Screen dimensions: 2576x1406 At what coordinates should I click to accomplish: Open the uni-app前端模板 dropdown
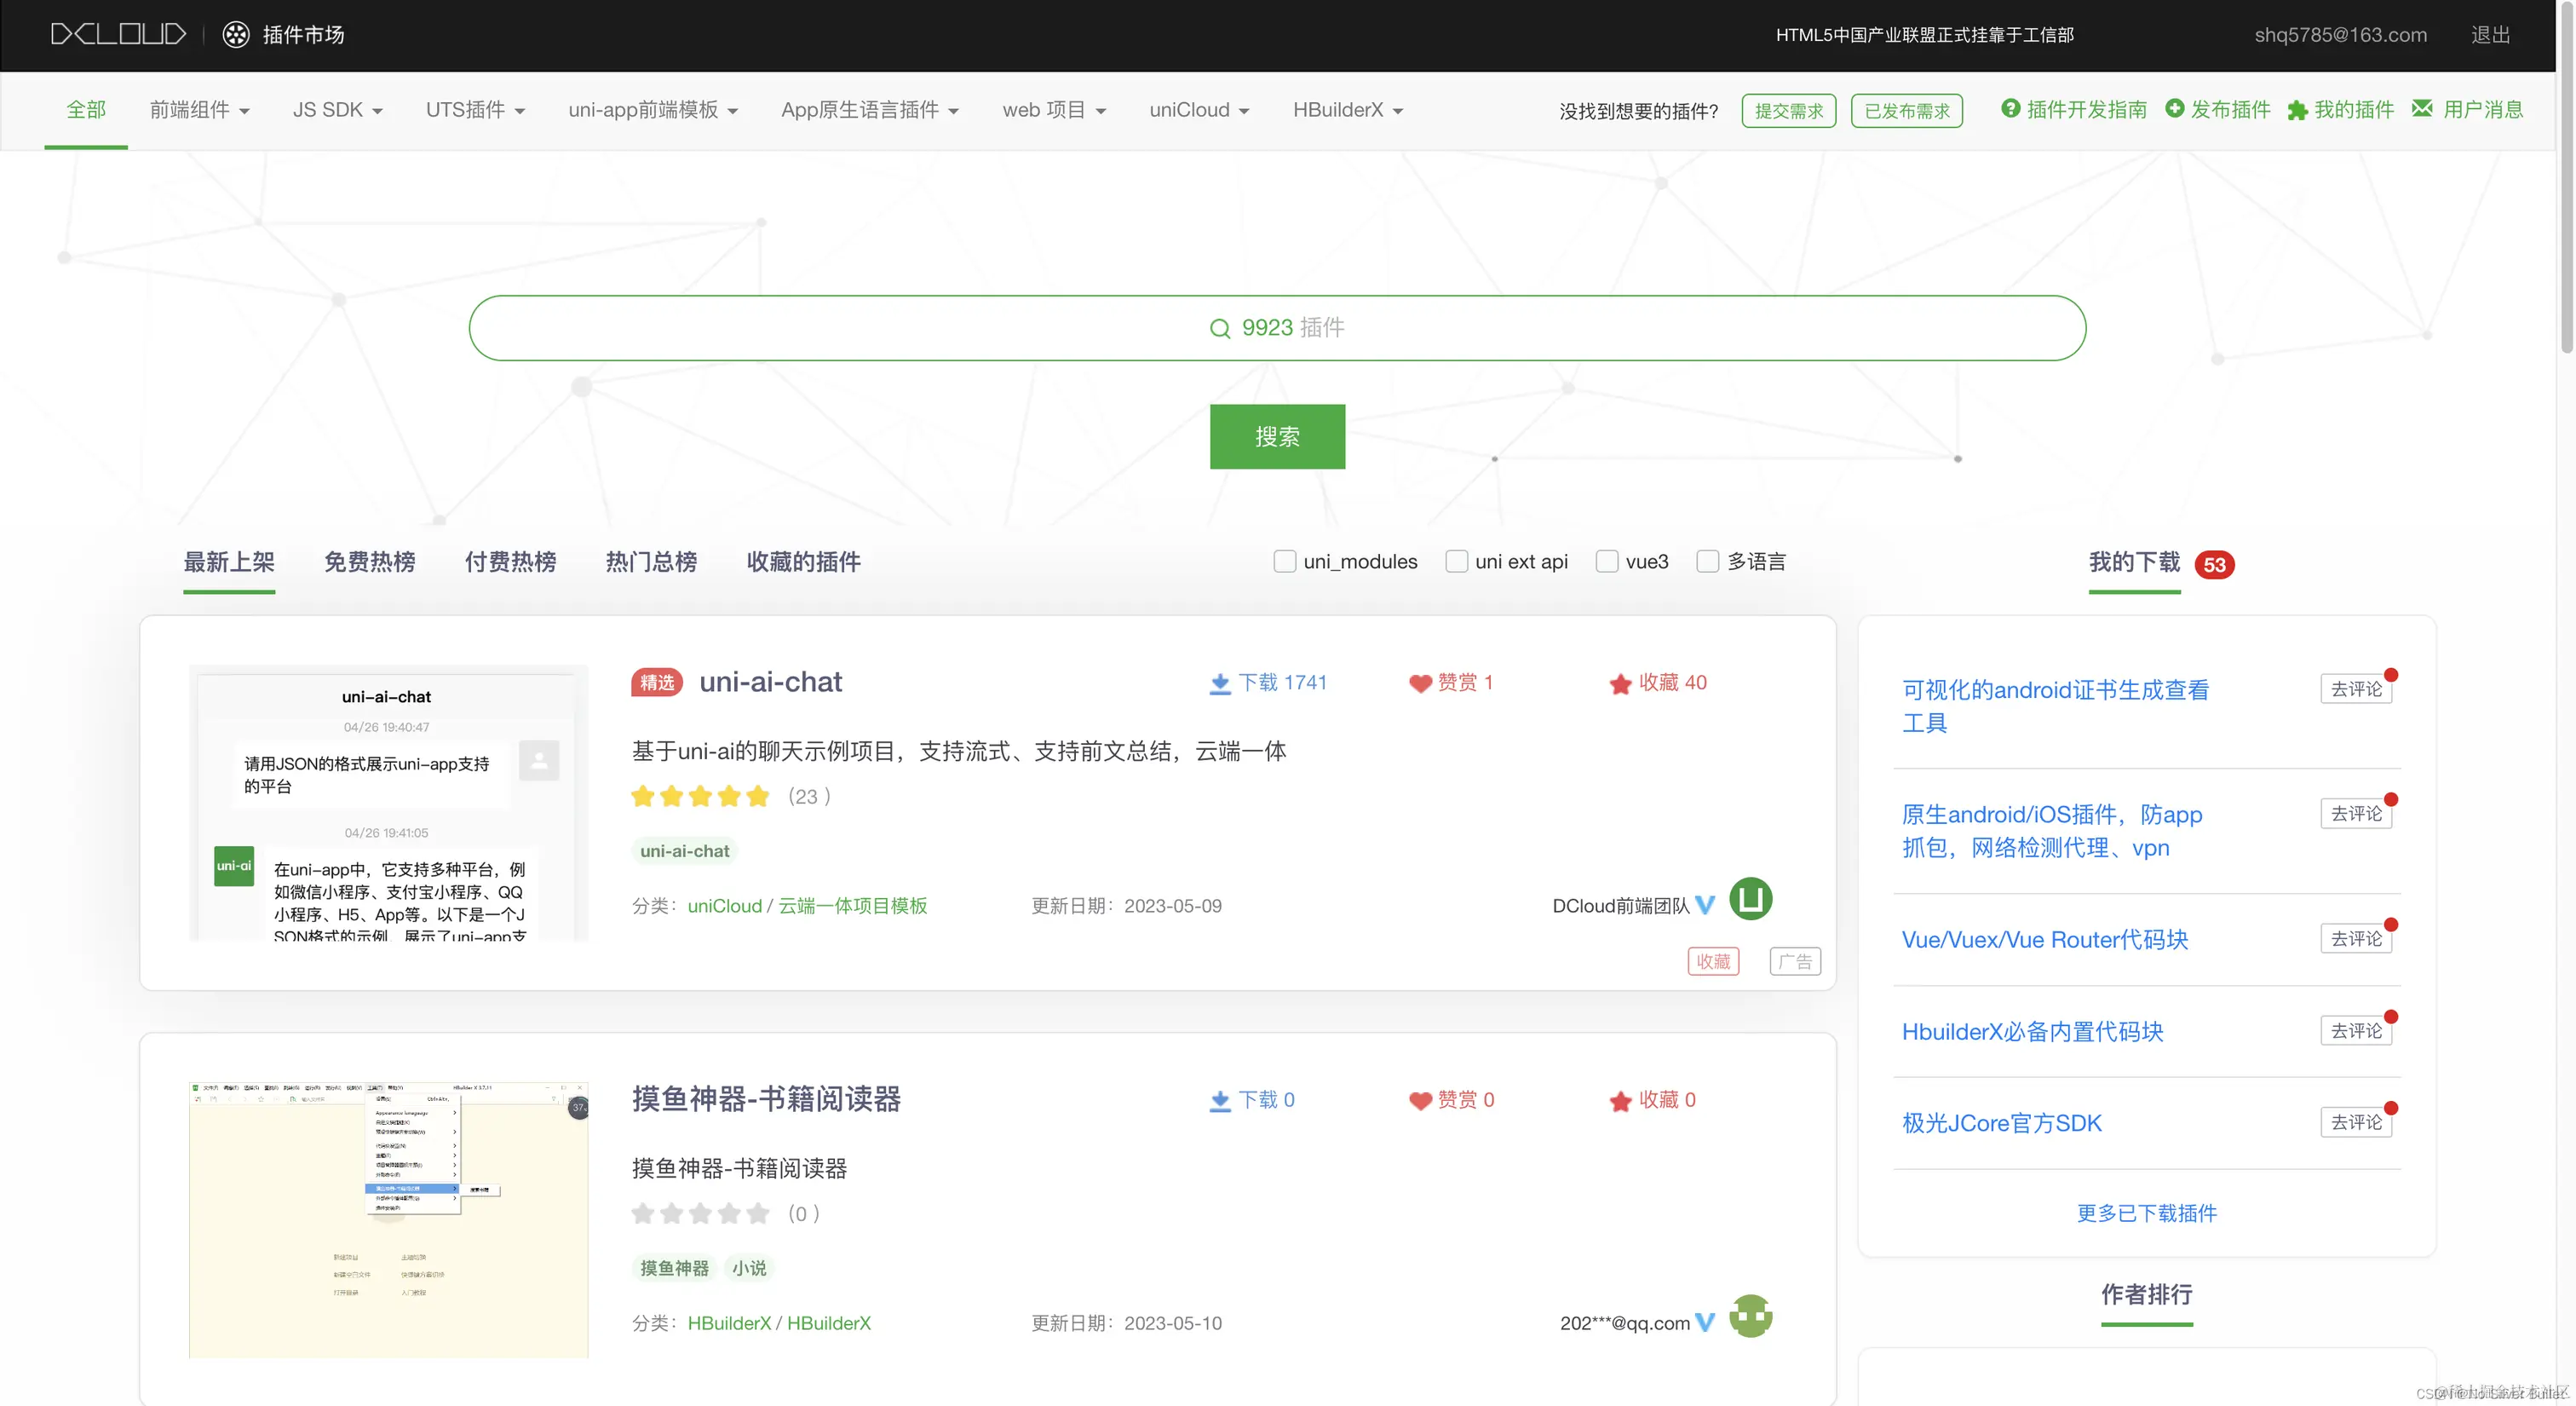(653, 110)
